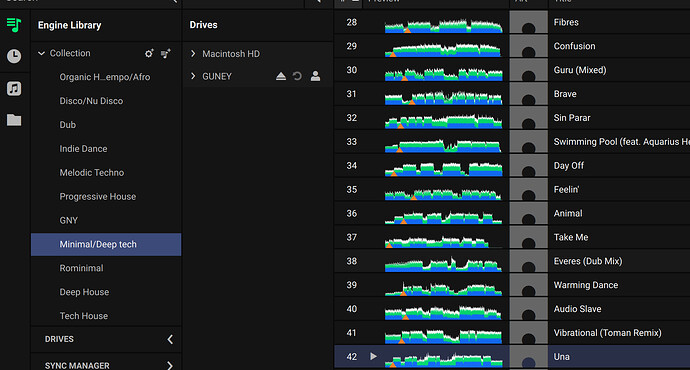This screenshot has width=690, height=370.
Task: Select the Progressive House playlist
Action: [98, 197]
